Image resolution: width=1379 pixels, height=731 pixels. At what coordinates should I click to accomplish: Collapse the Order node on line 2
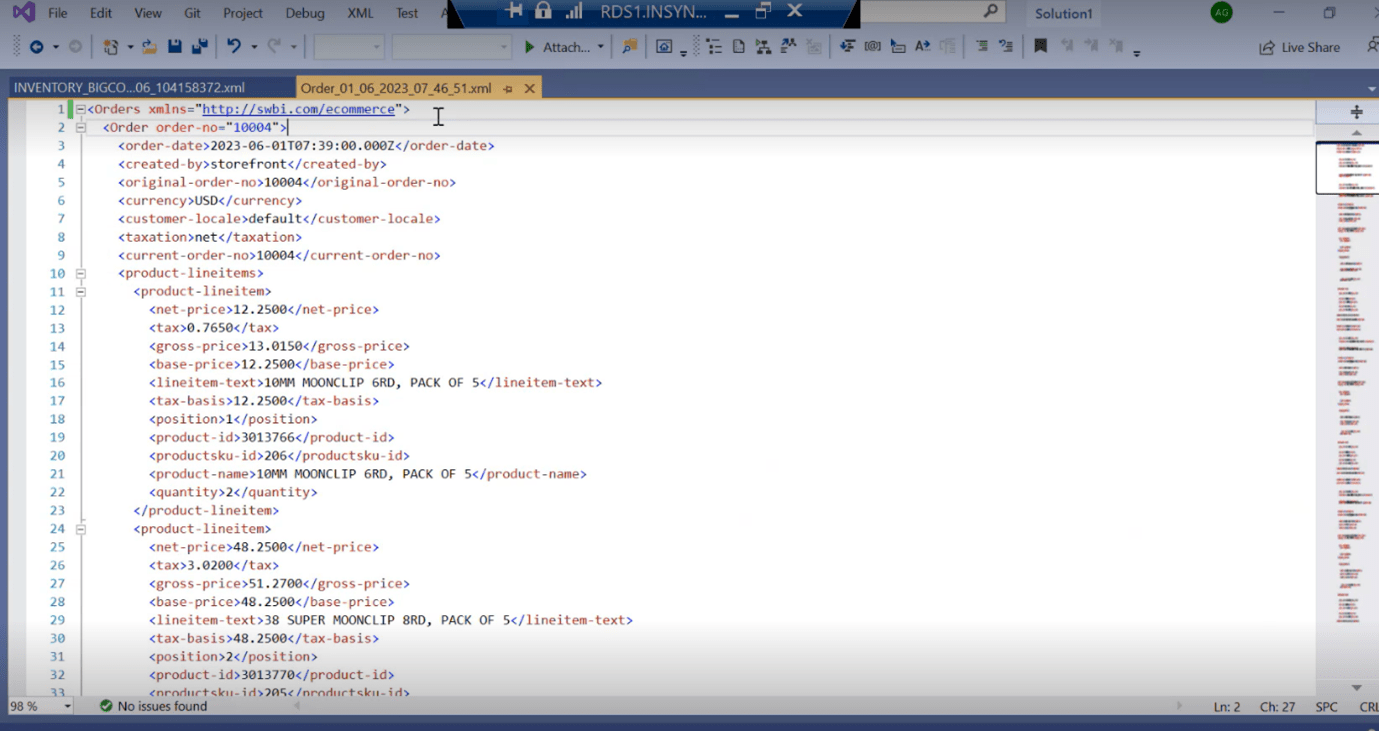[80, 127]
